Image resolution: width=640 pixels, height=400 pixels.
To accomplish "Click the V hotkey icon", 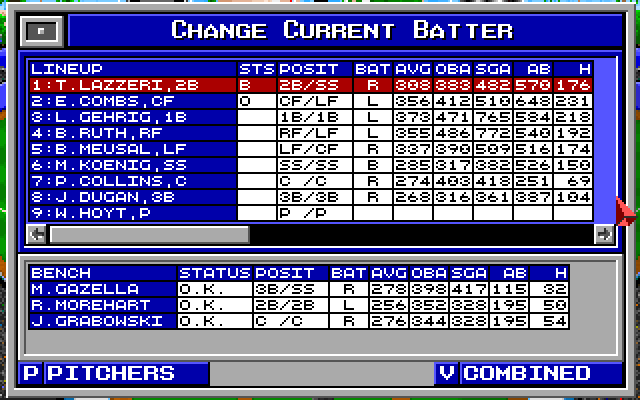I will pyautogui.click(x=447, y=374).
